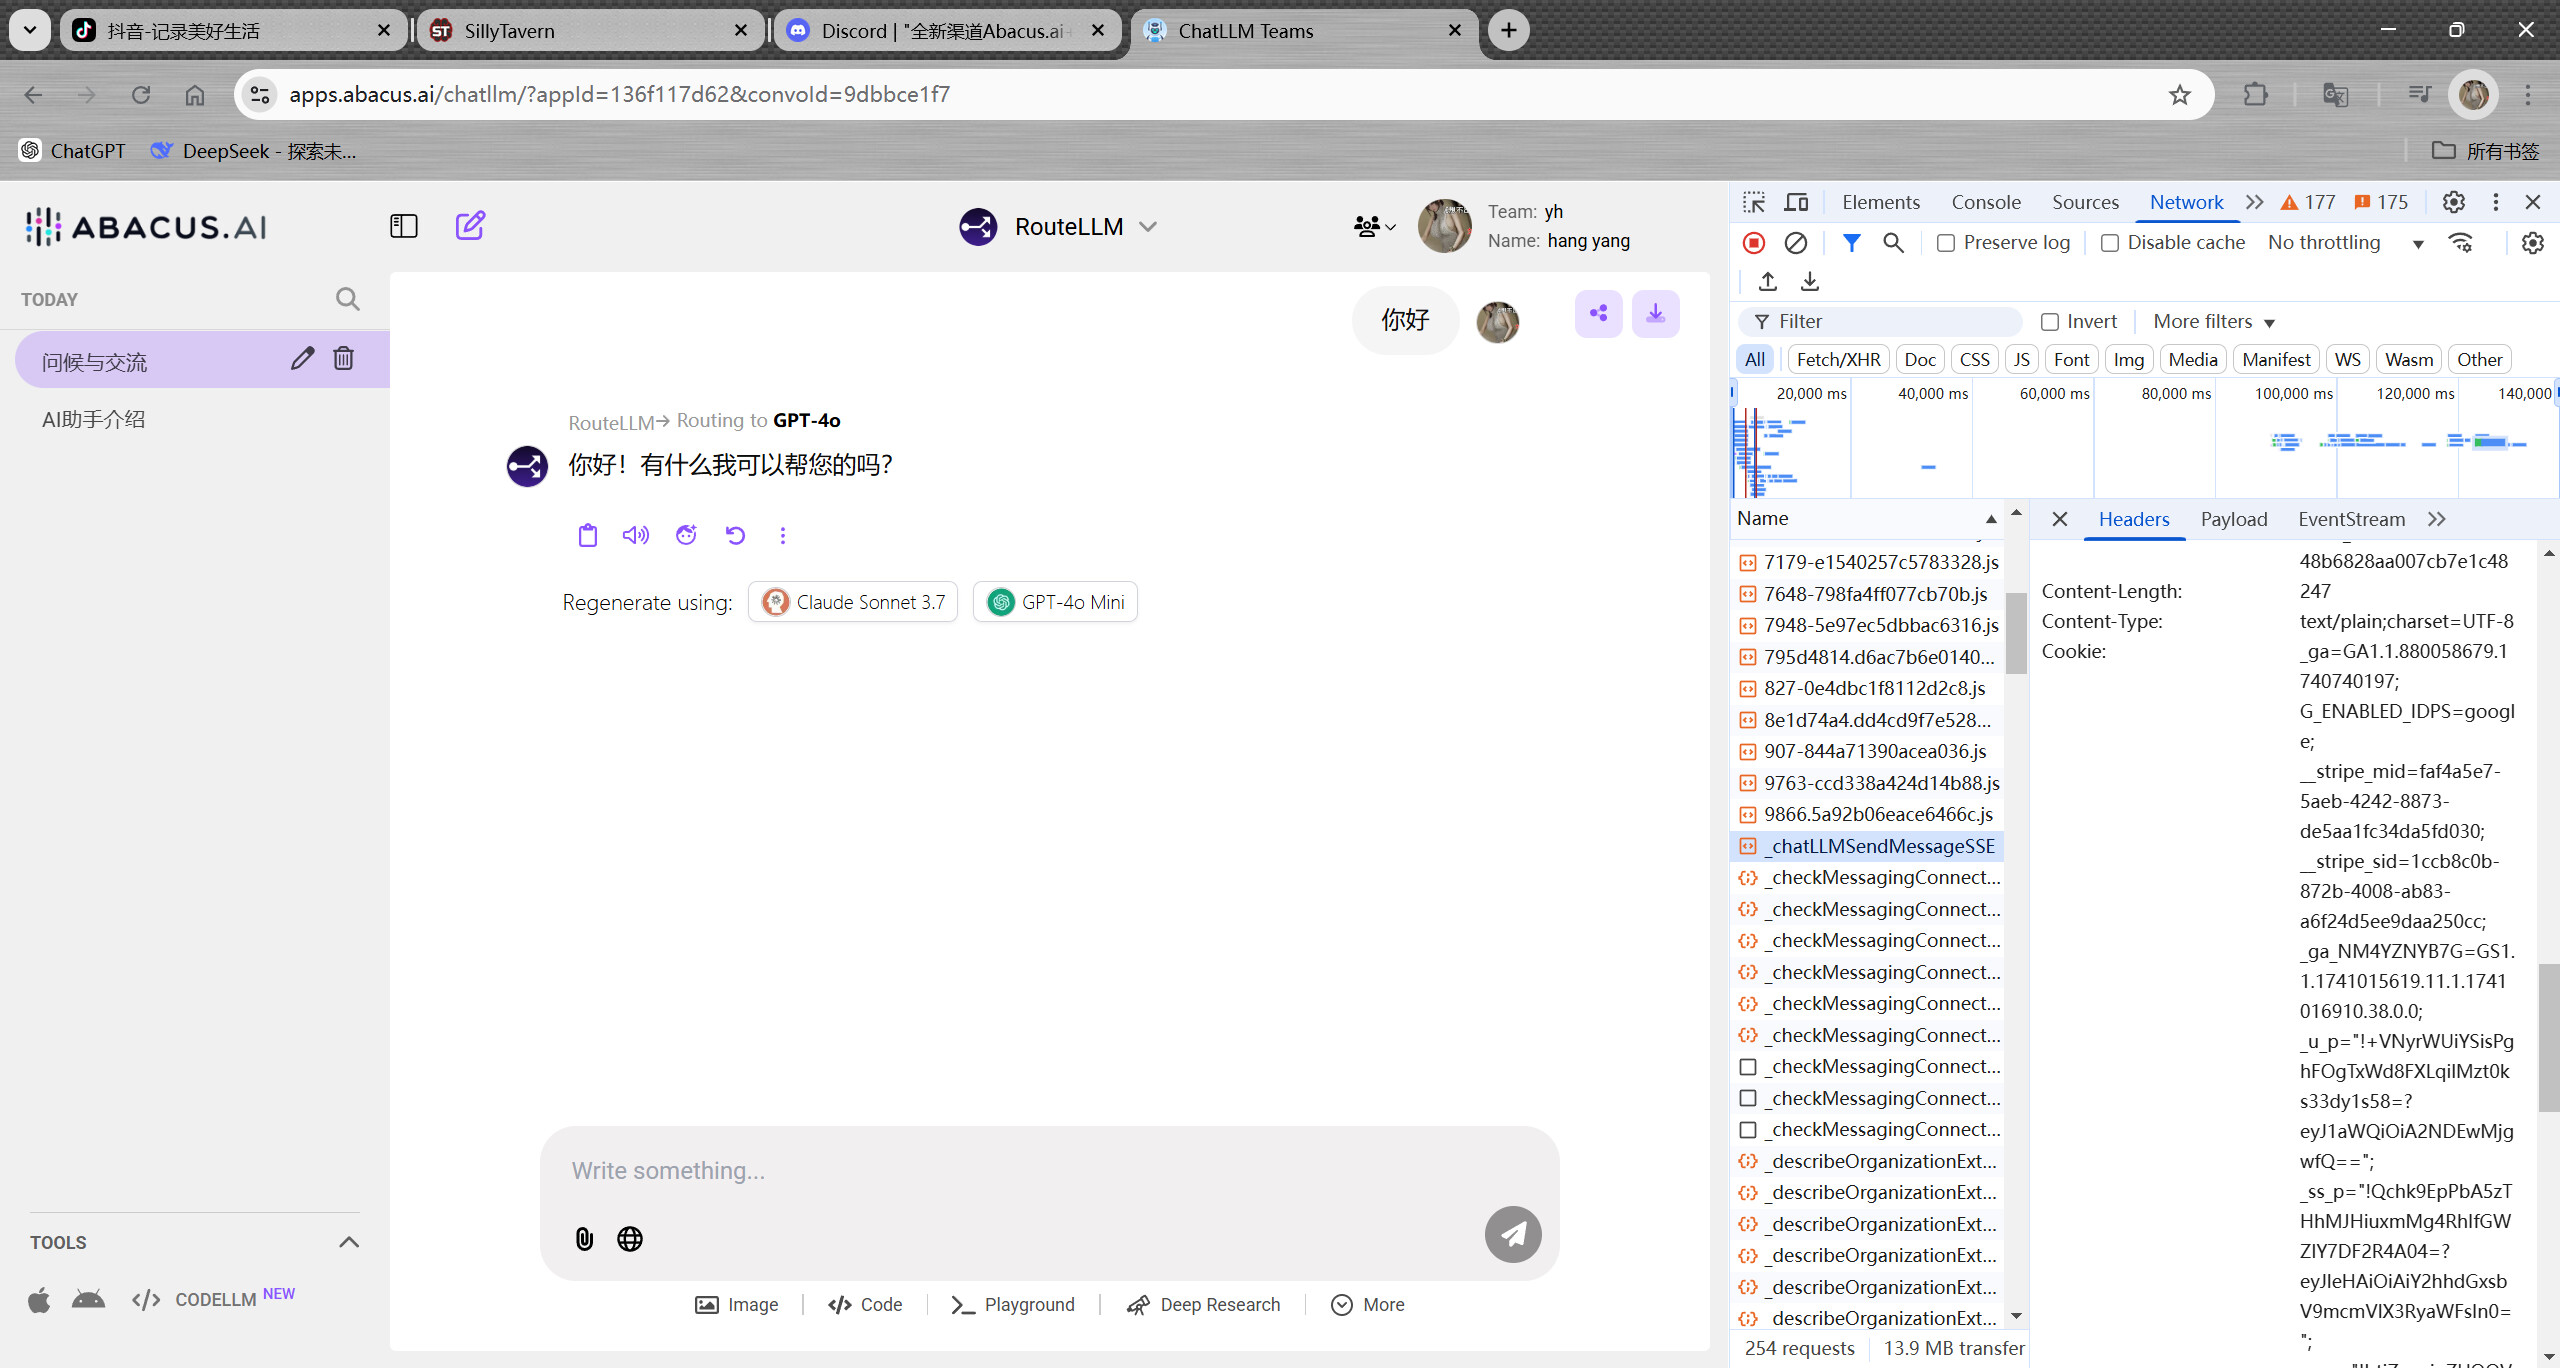Click the globe web search icon
Image resolution: width=2560 pixels, height=1368 pixels.
630,1239
